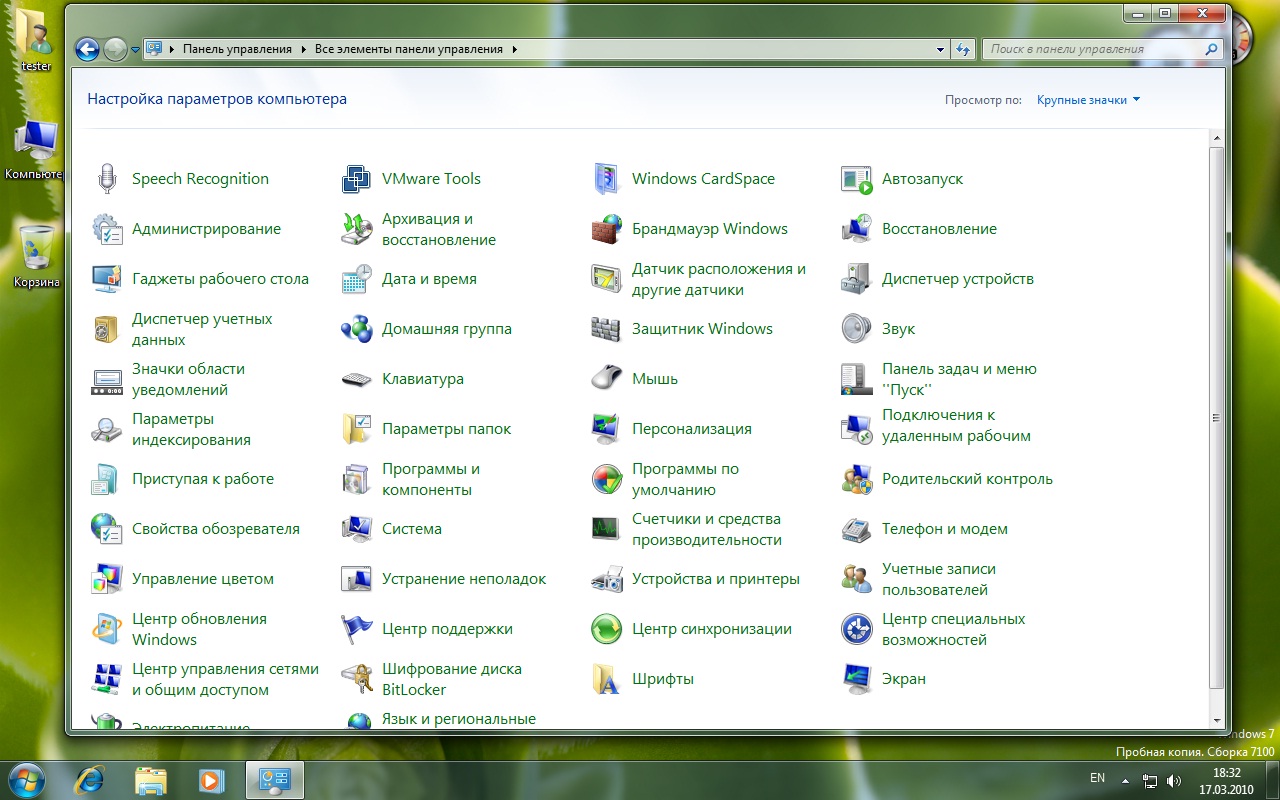
Task: Open the Учетные записи пользователей link
Action: [x=939, y=579]
